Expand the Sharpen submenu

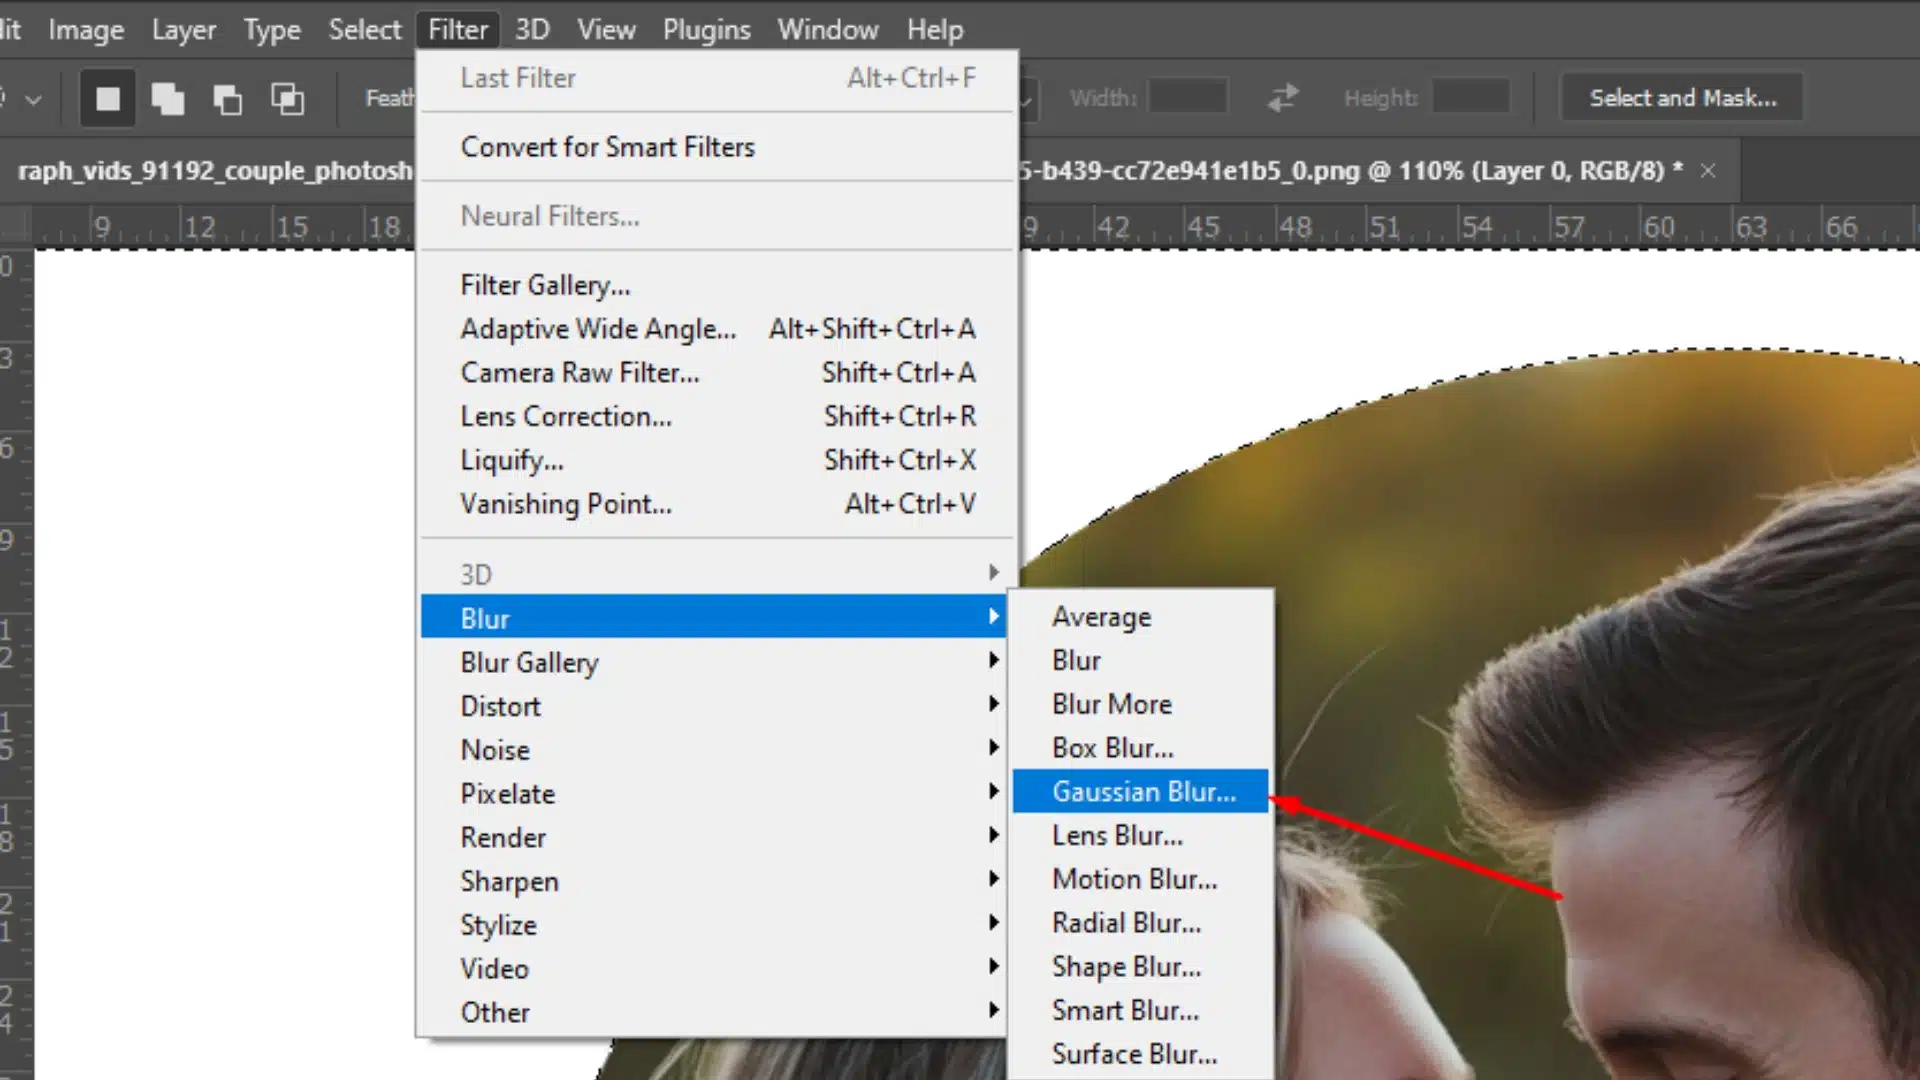(713, 881)
